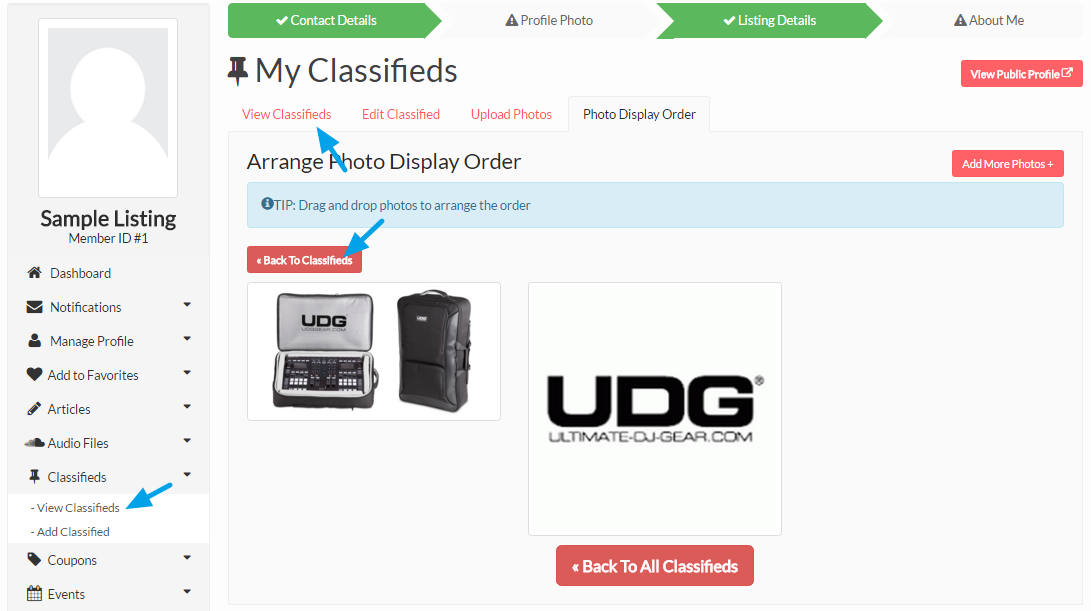This screenshot has height=611, width=1091.
Task: Open the Upload Photos tab
Action: [x=511, y=114]
